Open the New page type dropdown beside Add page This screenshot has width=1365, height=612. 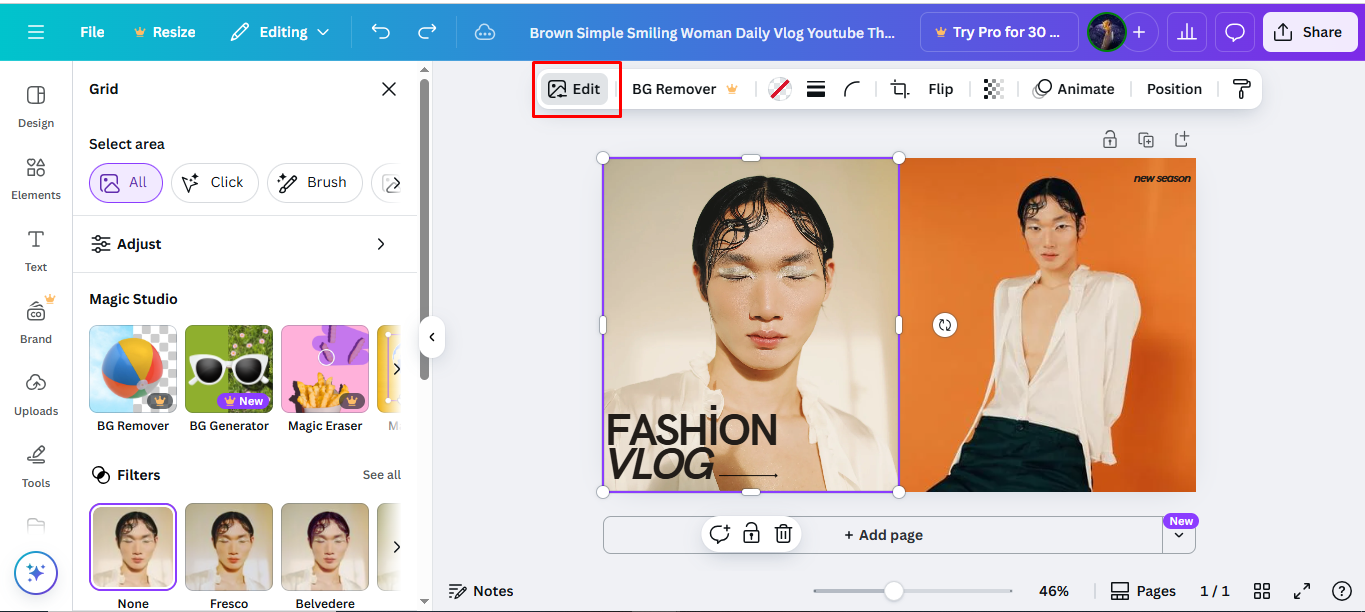(1179, 535)
